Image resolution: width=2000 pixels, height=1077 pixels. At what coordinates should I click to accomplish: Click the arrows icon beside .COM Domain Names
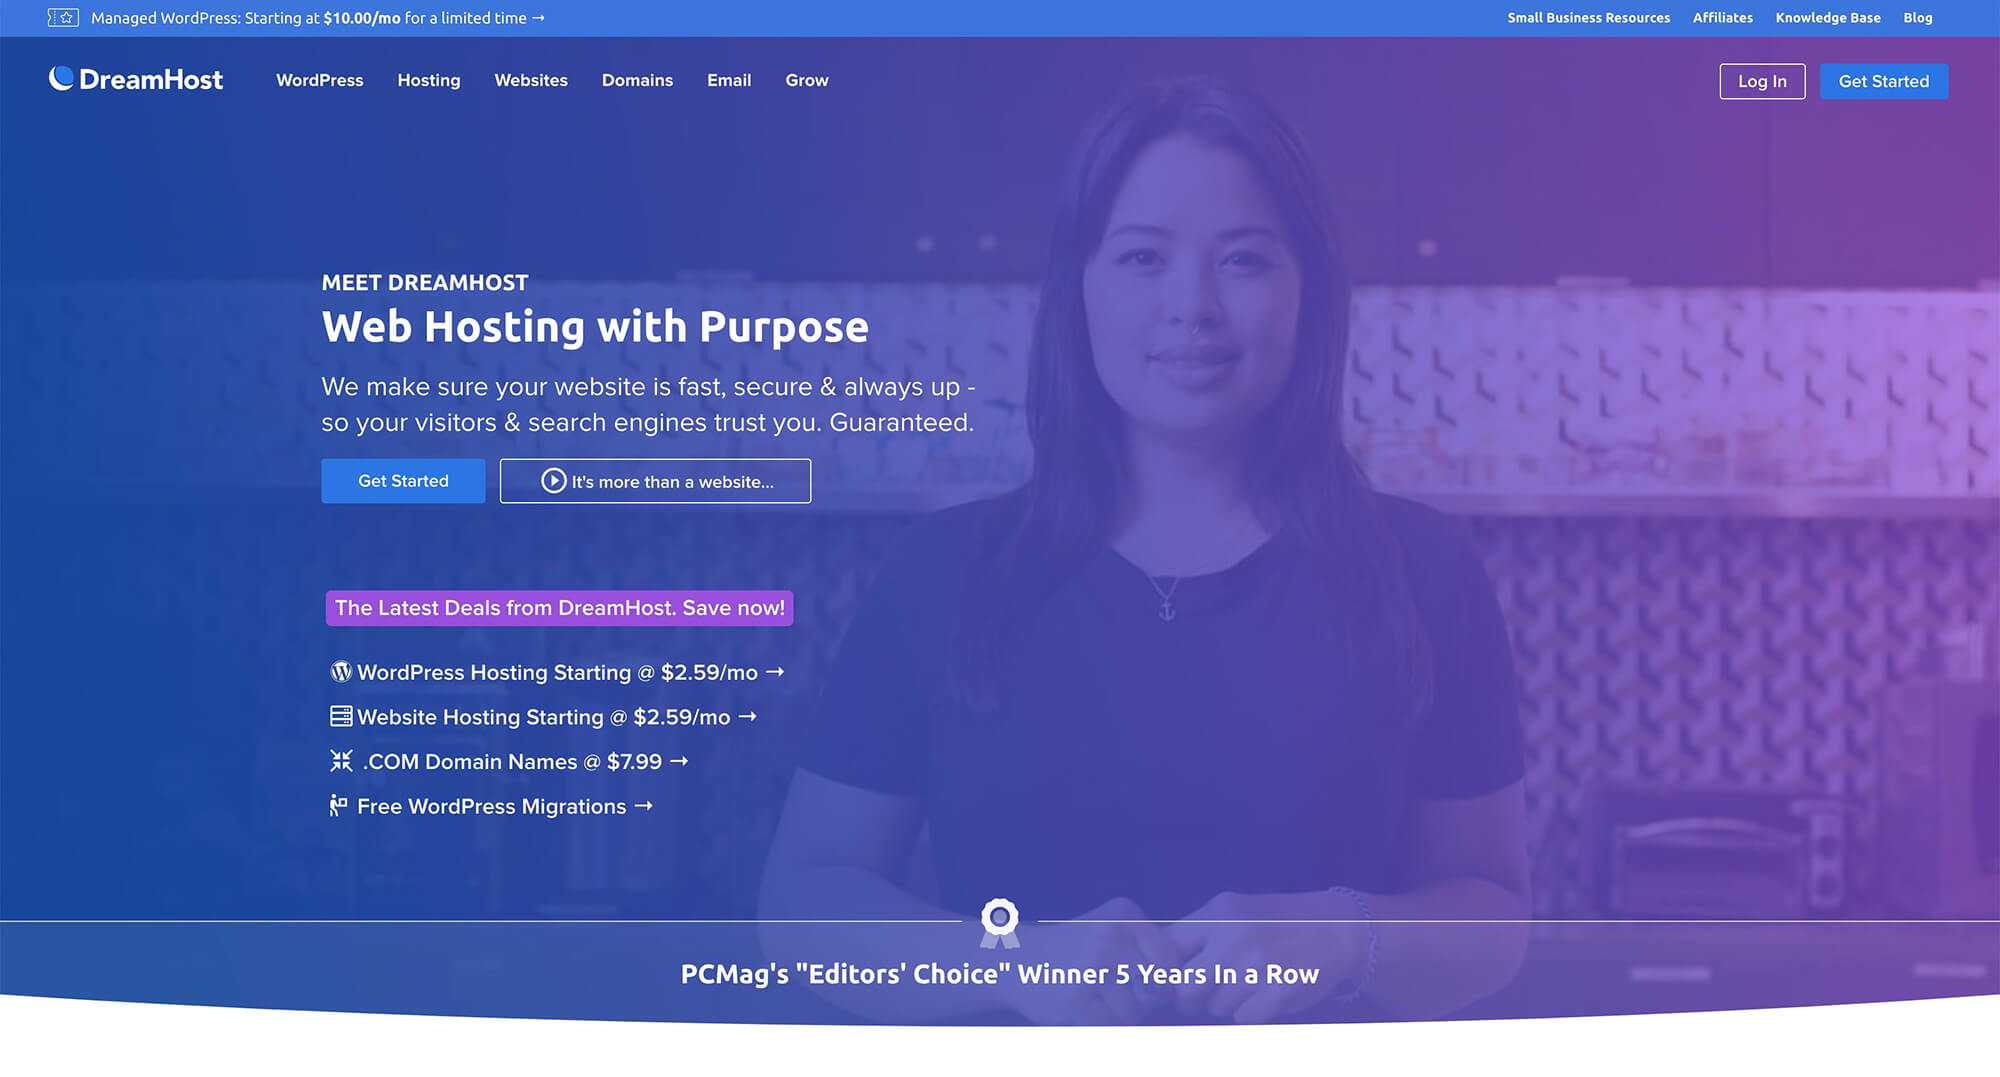pyautogui.click(x=341, y=761)
